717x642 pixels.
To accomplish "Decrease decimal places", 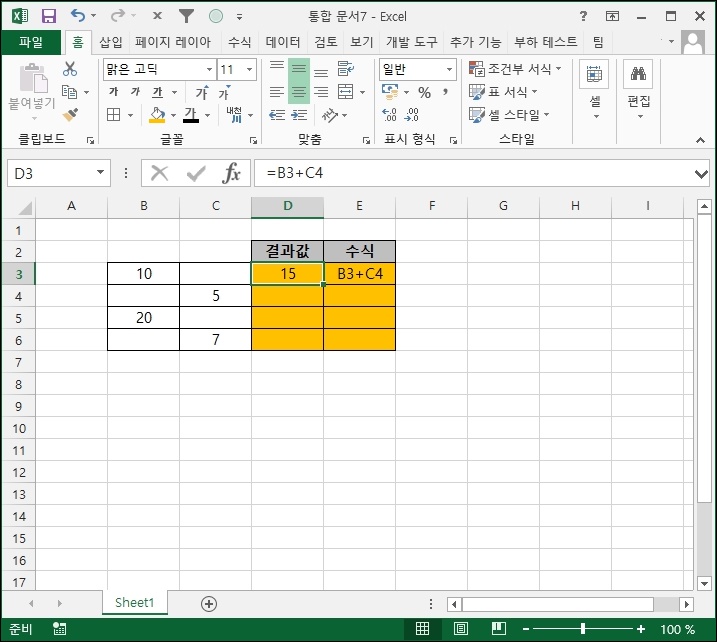I will coord(412,115).
